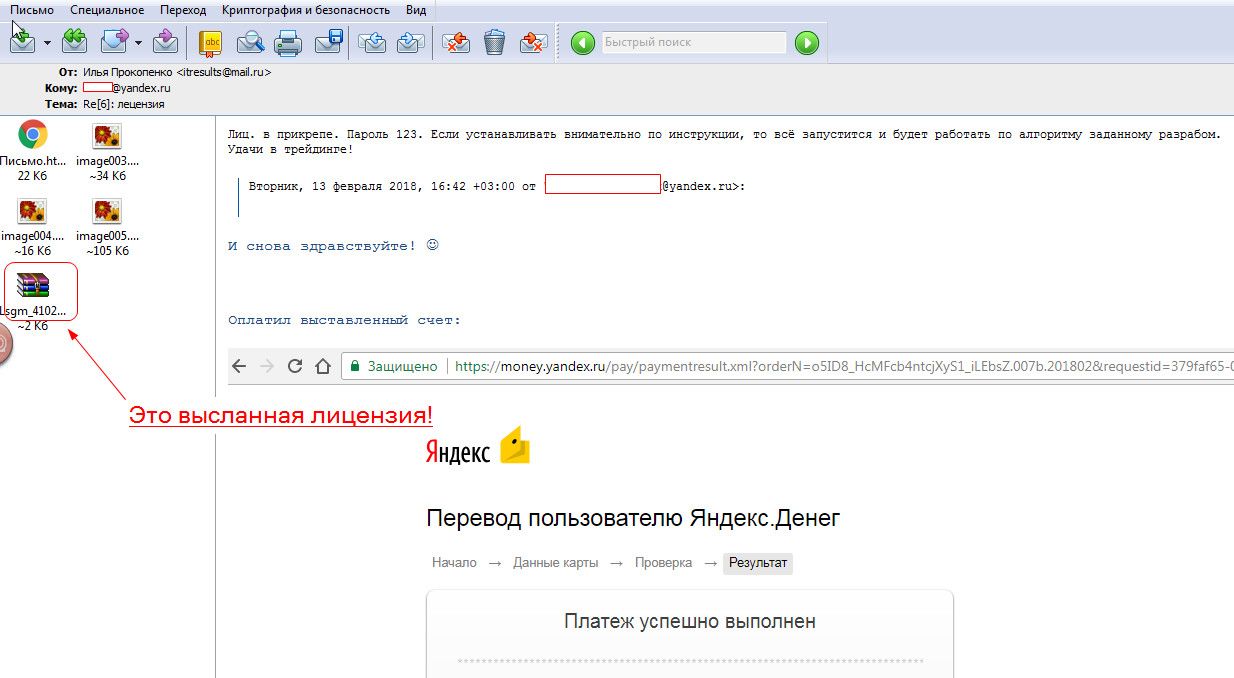Click the message line Удачи в трейдинге!
This screenshot has width=1234, height=678.
pyautogui.click(x=290, y=149)
